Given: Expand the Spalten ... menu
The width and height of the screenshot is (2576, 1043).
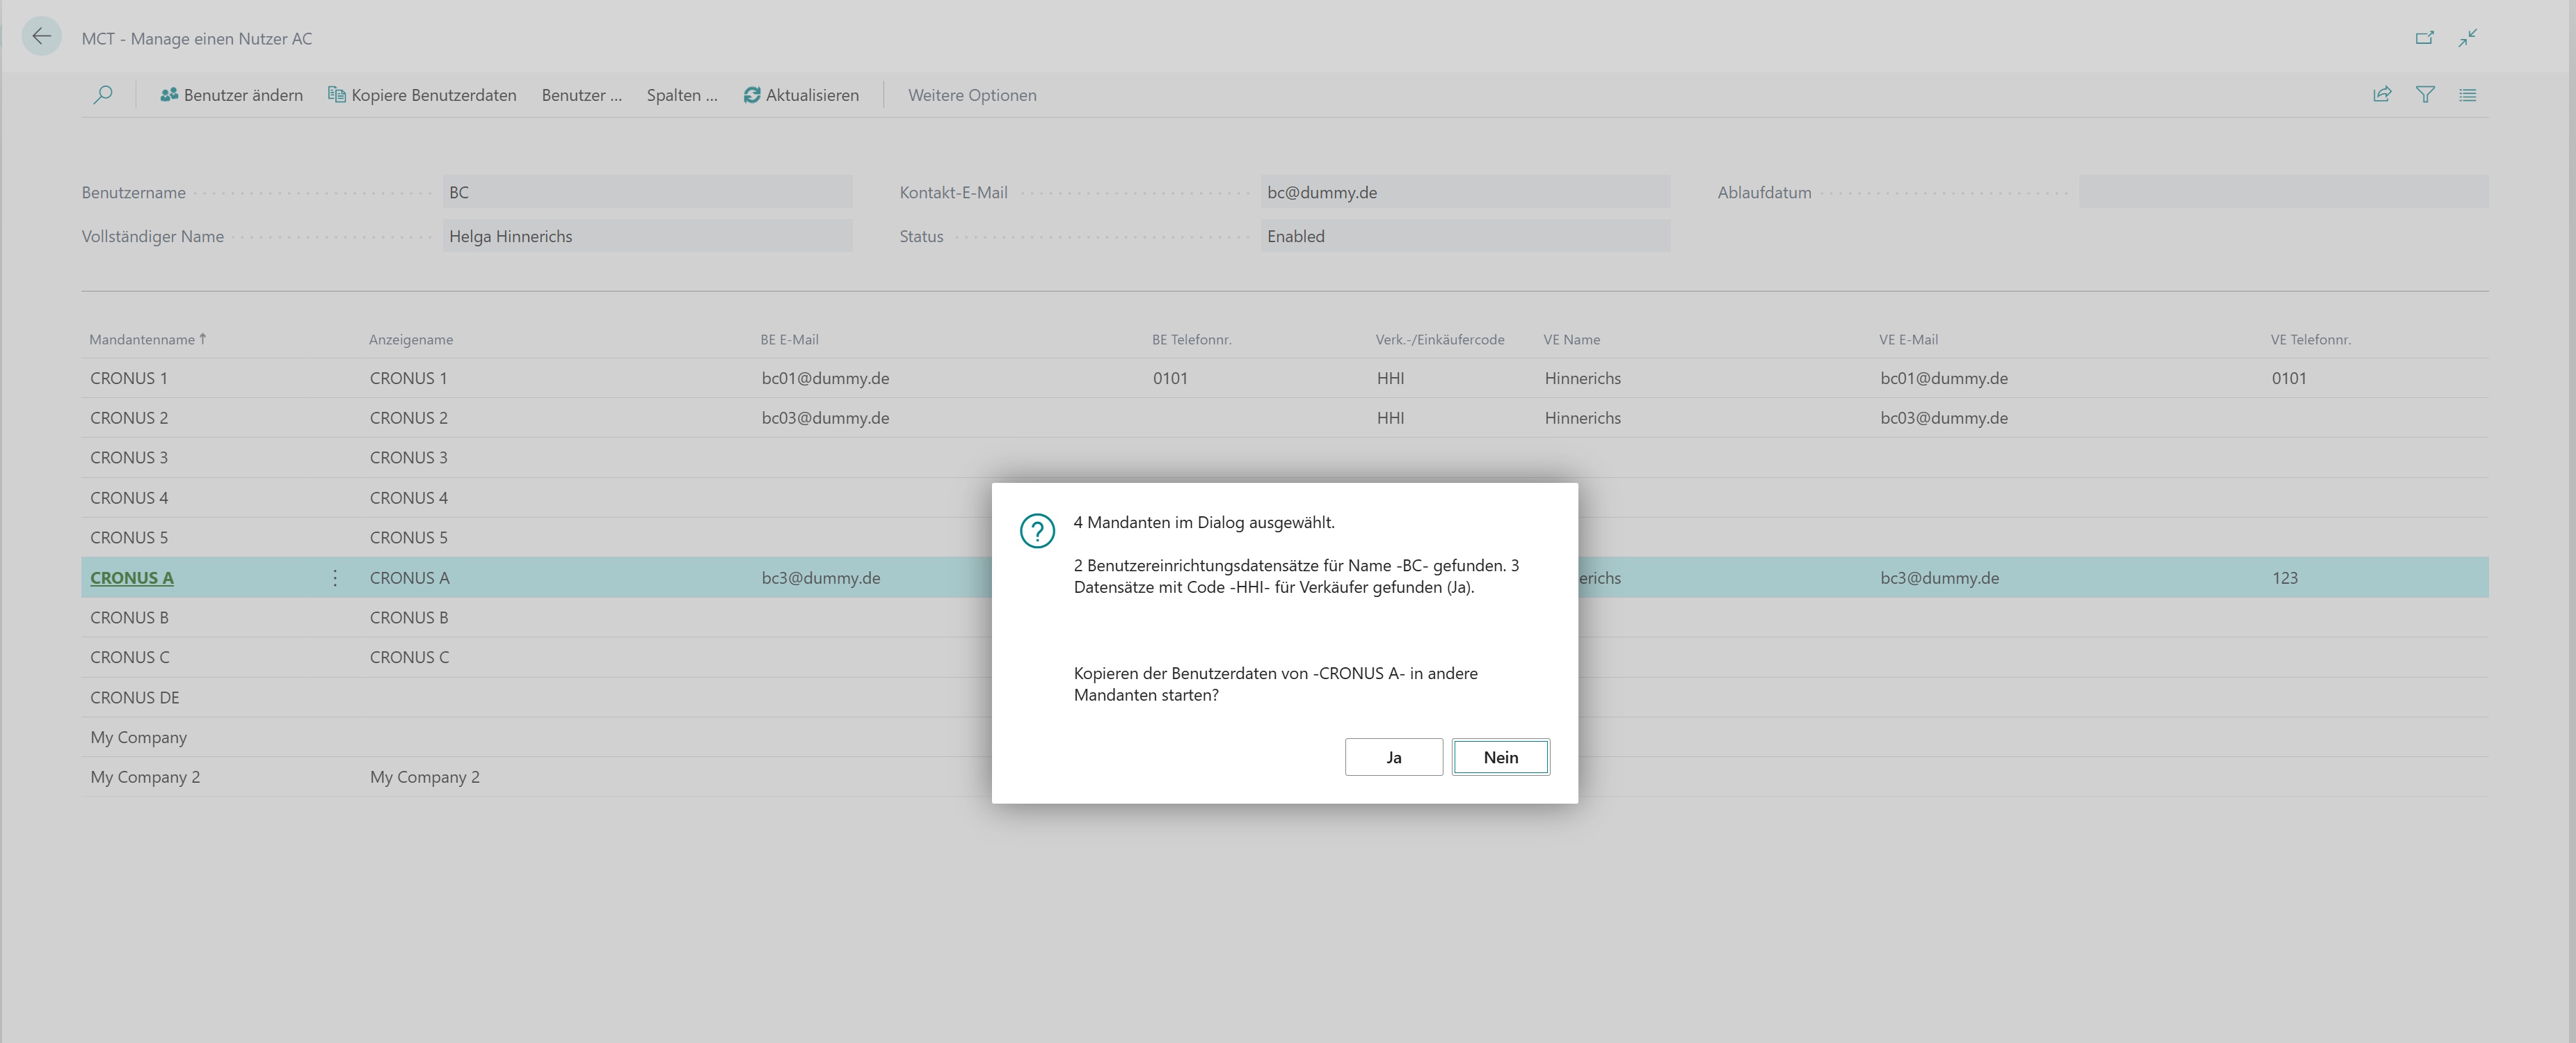Looking at the screenshot, I should coord(682,95).
